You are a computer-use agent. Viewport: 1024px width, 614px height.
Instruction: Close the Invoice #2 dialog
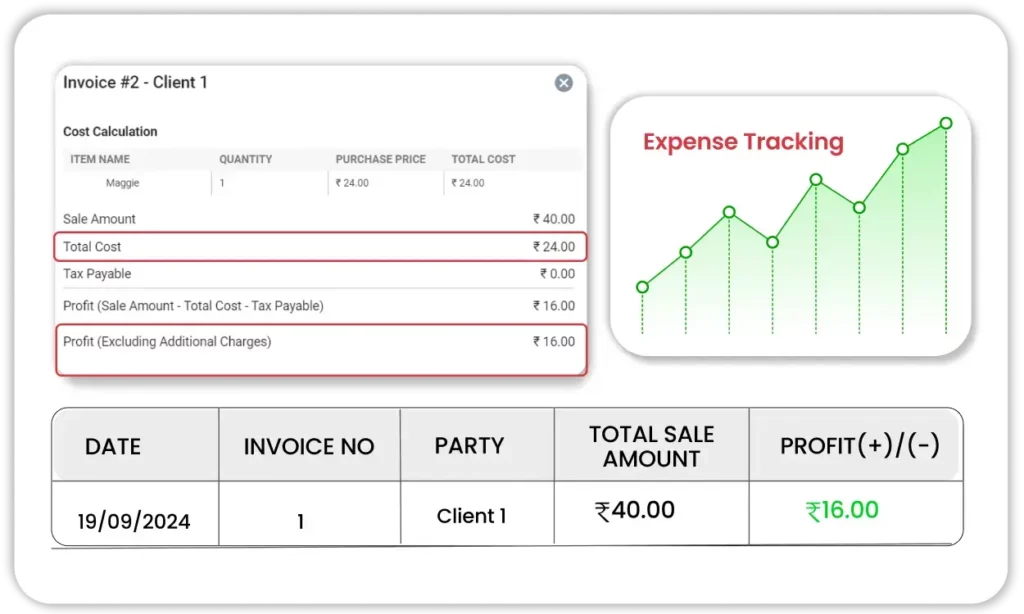click(x=564, y=83)
